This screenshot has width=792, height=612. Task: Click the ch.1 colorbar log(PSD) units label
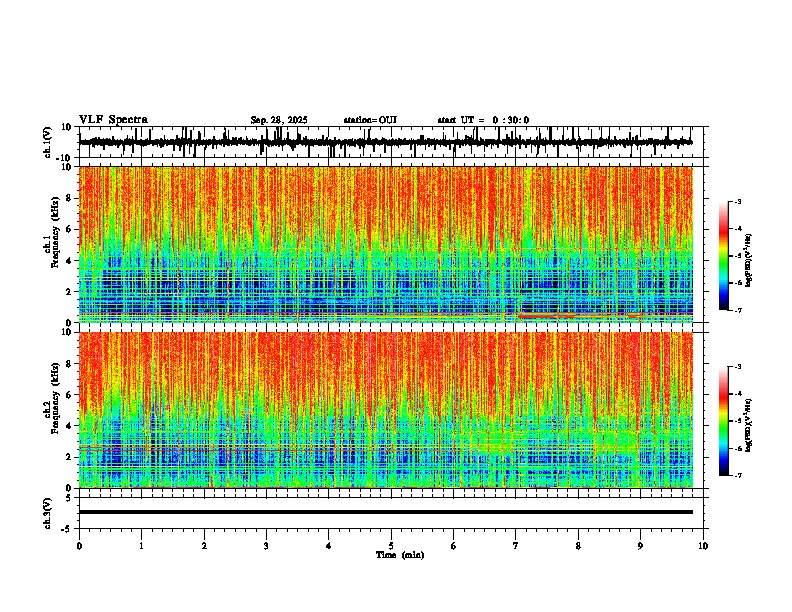click(750, 261)
